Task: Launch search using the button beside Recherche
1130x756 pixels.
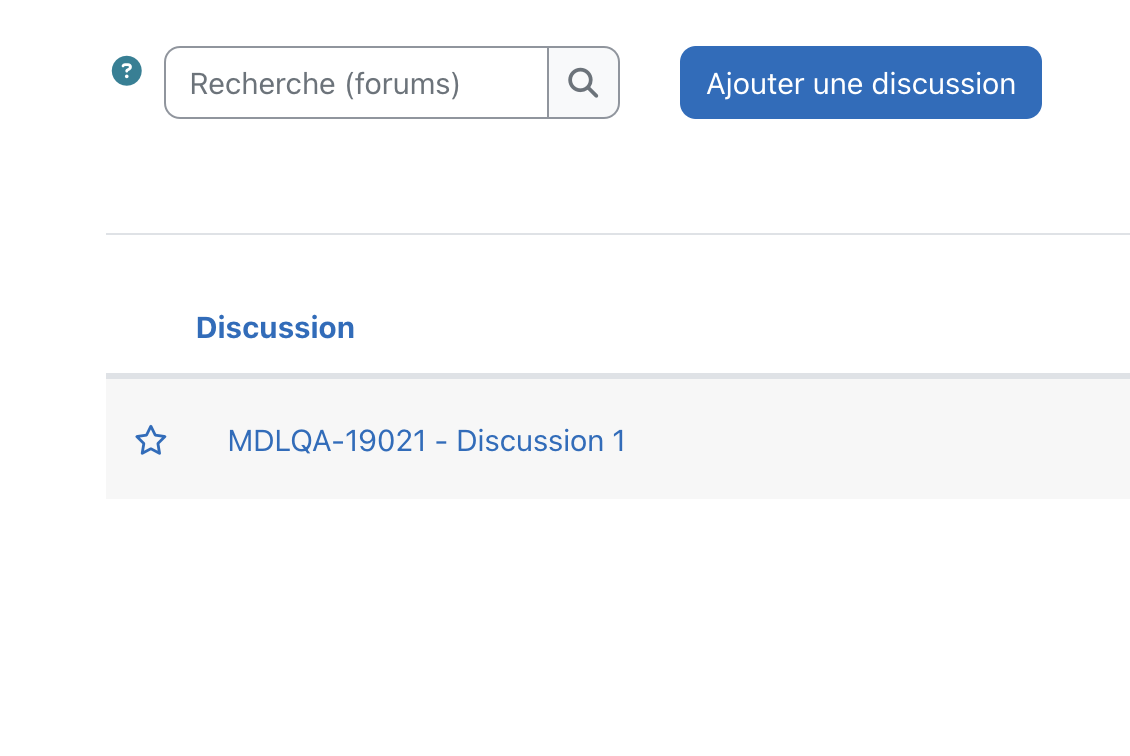Action: (x=583, y=83)
